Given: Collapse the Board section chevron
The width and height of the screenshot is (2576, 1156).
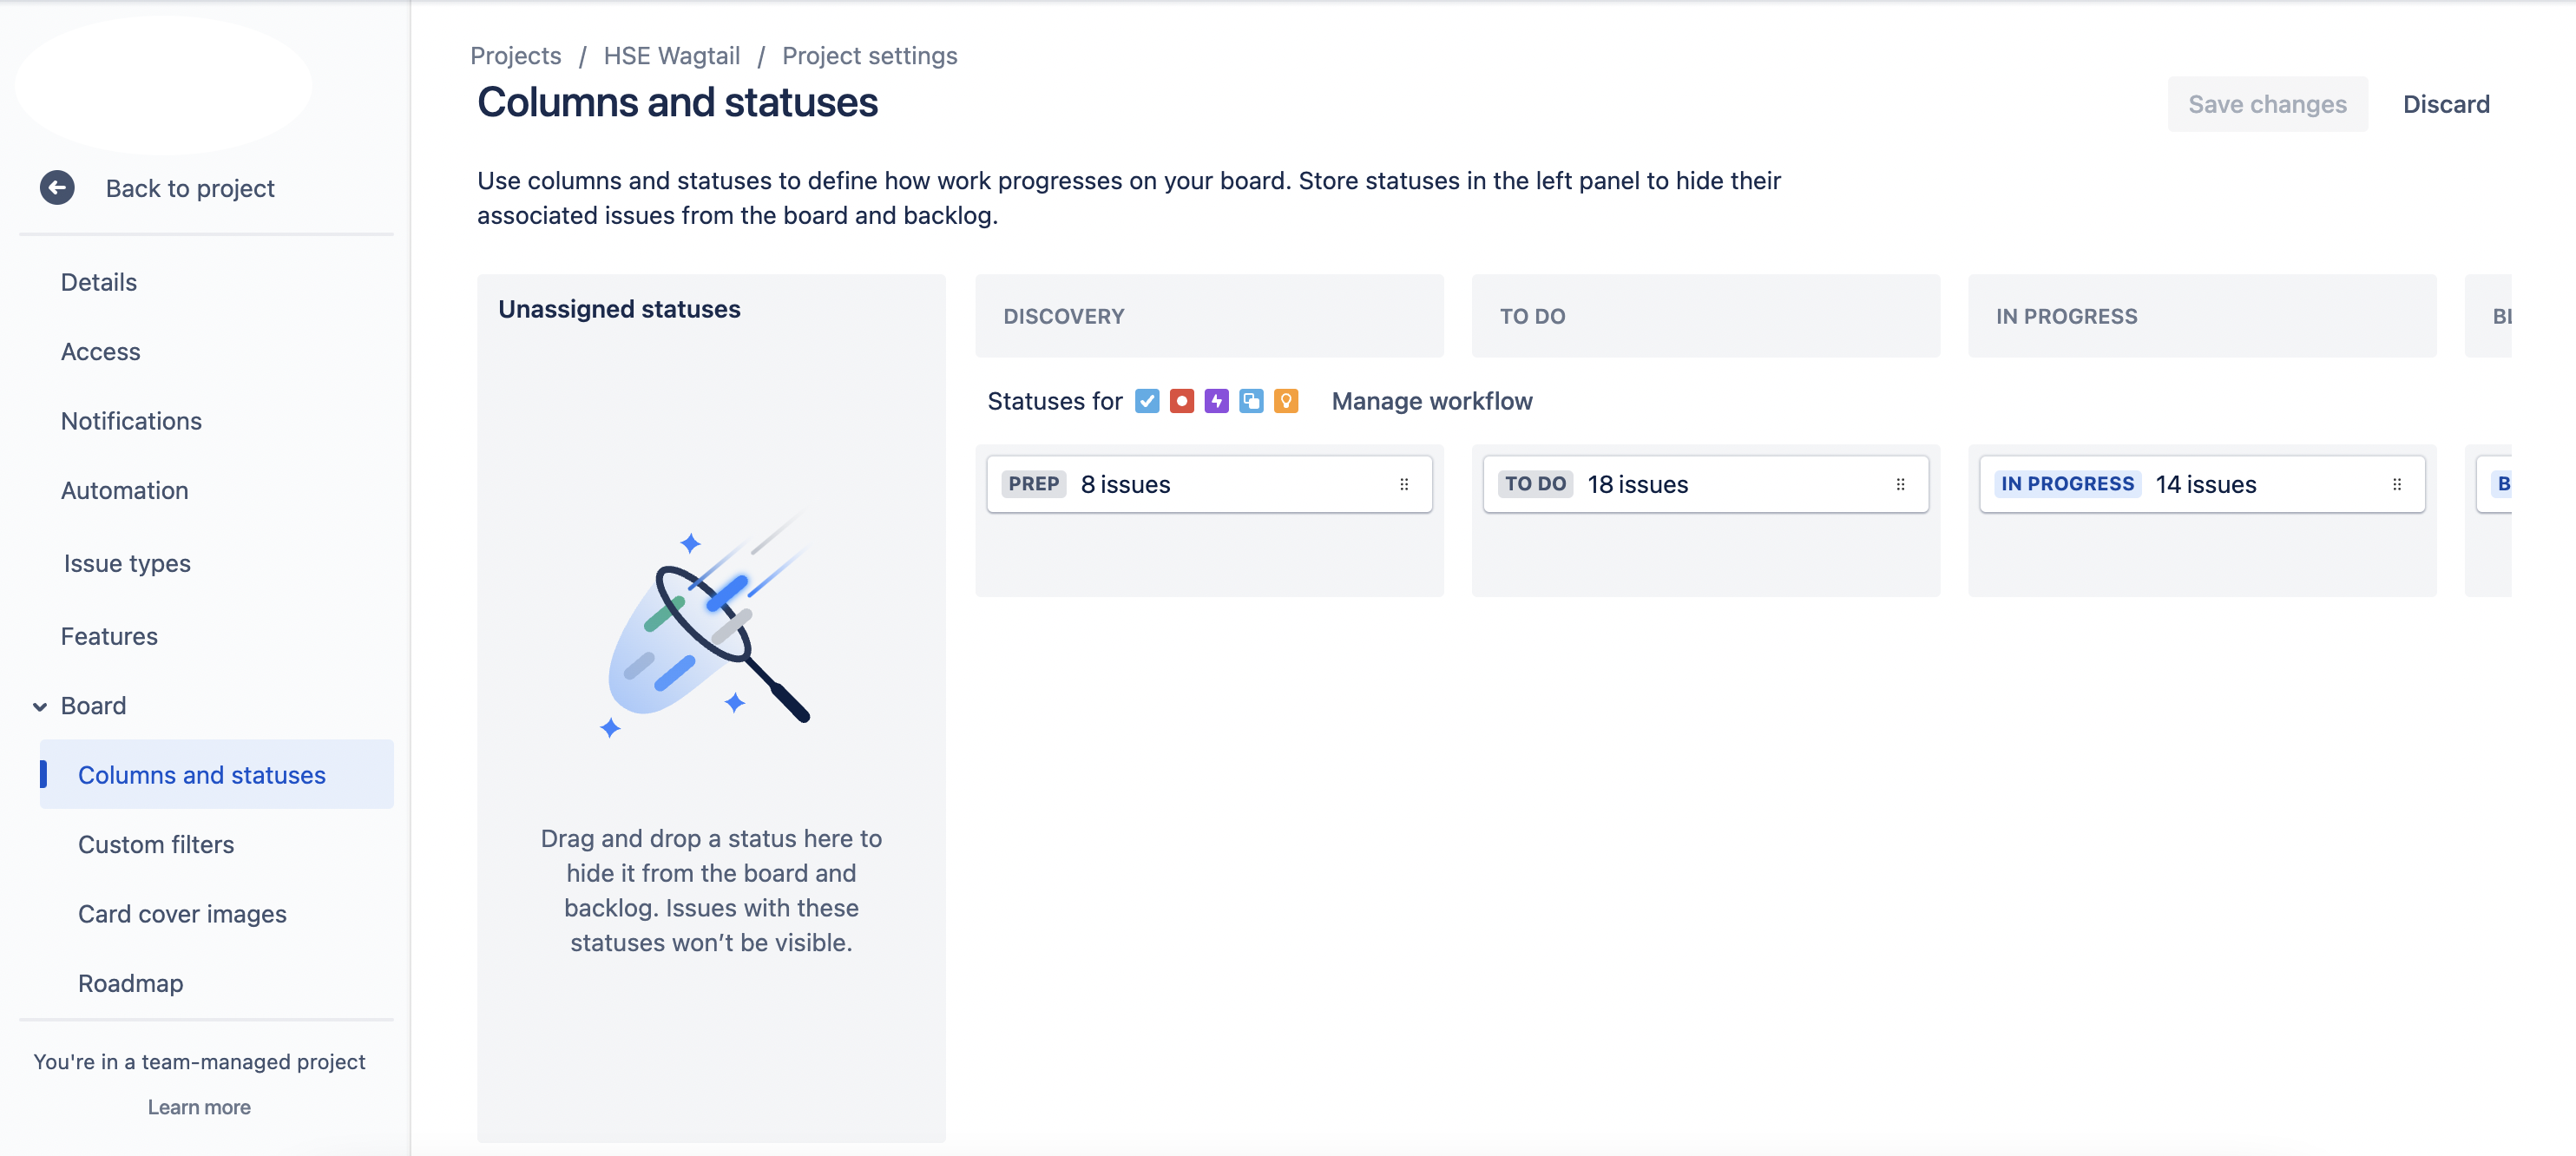Looking at the screenshot, I should pyautogui.click(x=40, y=706).
